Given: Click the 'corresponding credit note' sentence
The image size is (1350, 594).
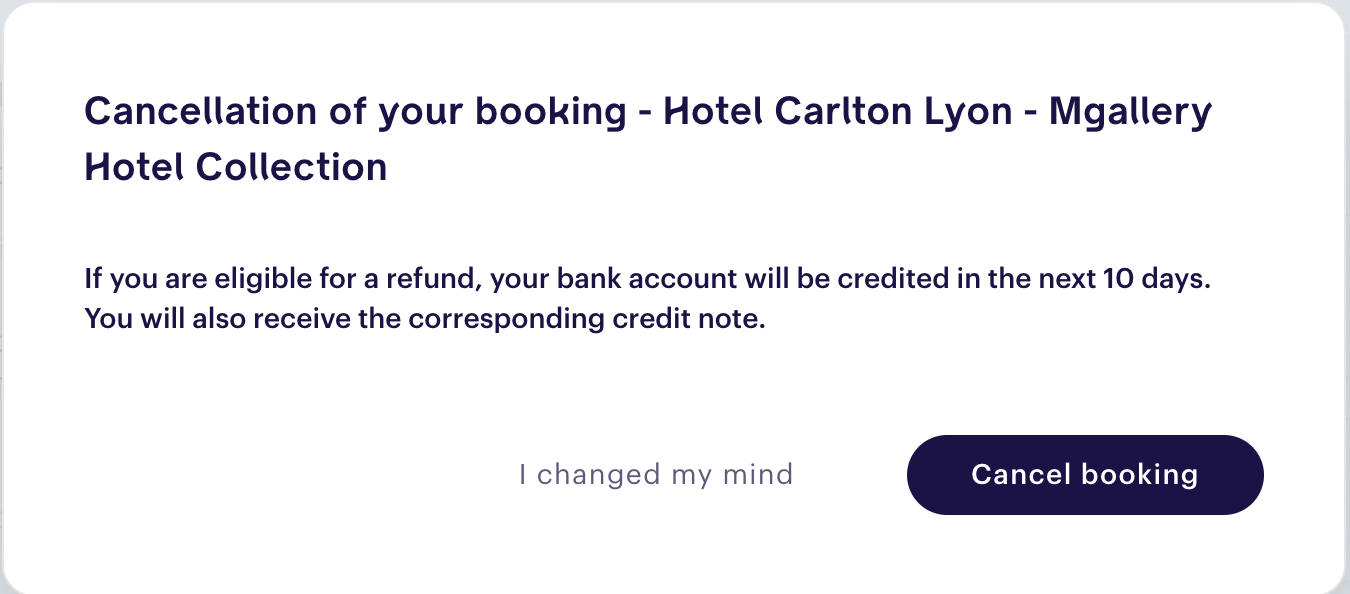Looking at the screenshot, I should pyautogui.click(x=432, y=321).
